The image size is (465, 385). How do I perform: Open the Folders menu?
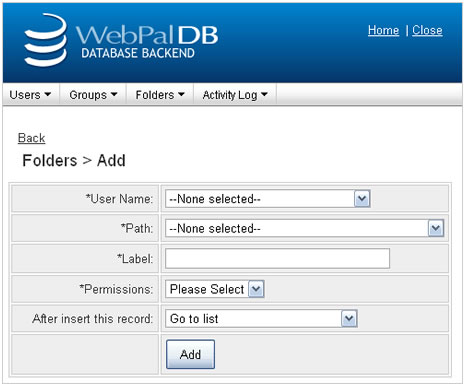click(160, 95)
